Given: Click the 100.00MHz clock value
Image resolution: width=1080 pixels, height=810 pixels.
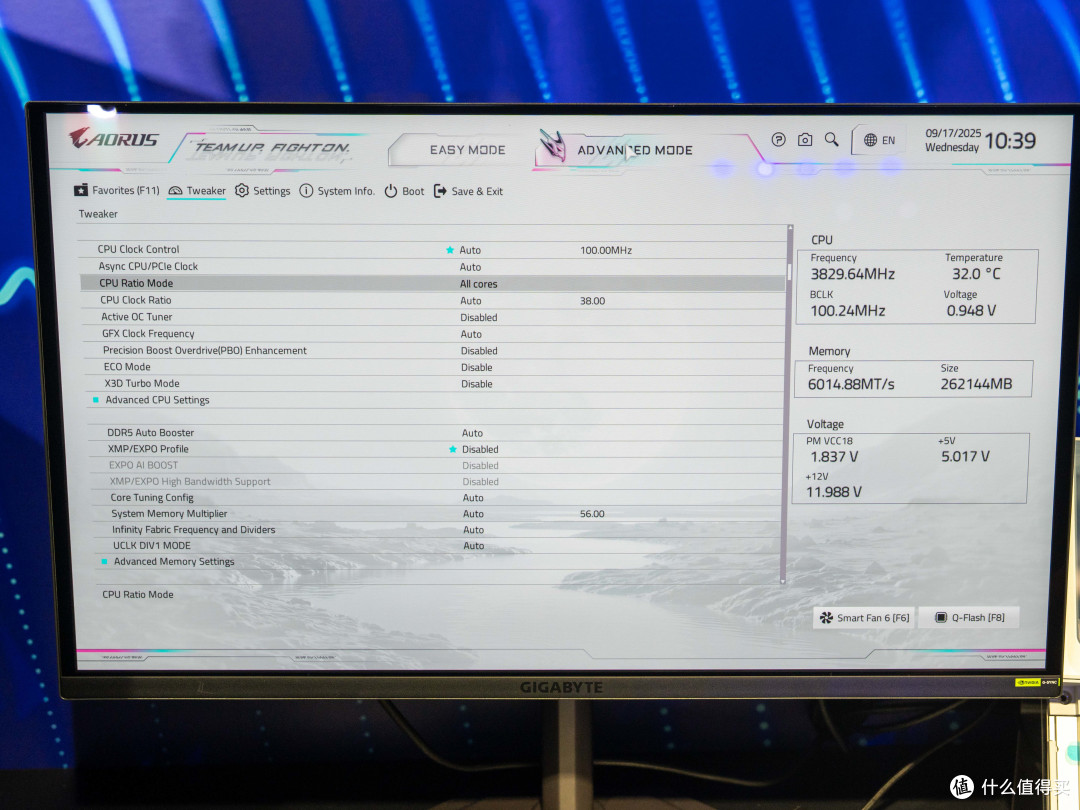Looking at the screenshot, I should coord(606,250).
